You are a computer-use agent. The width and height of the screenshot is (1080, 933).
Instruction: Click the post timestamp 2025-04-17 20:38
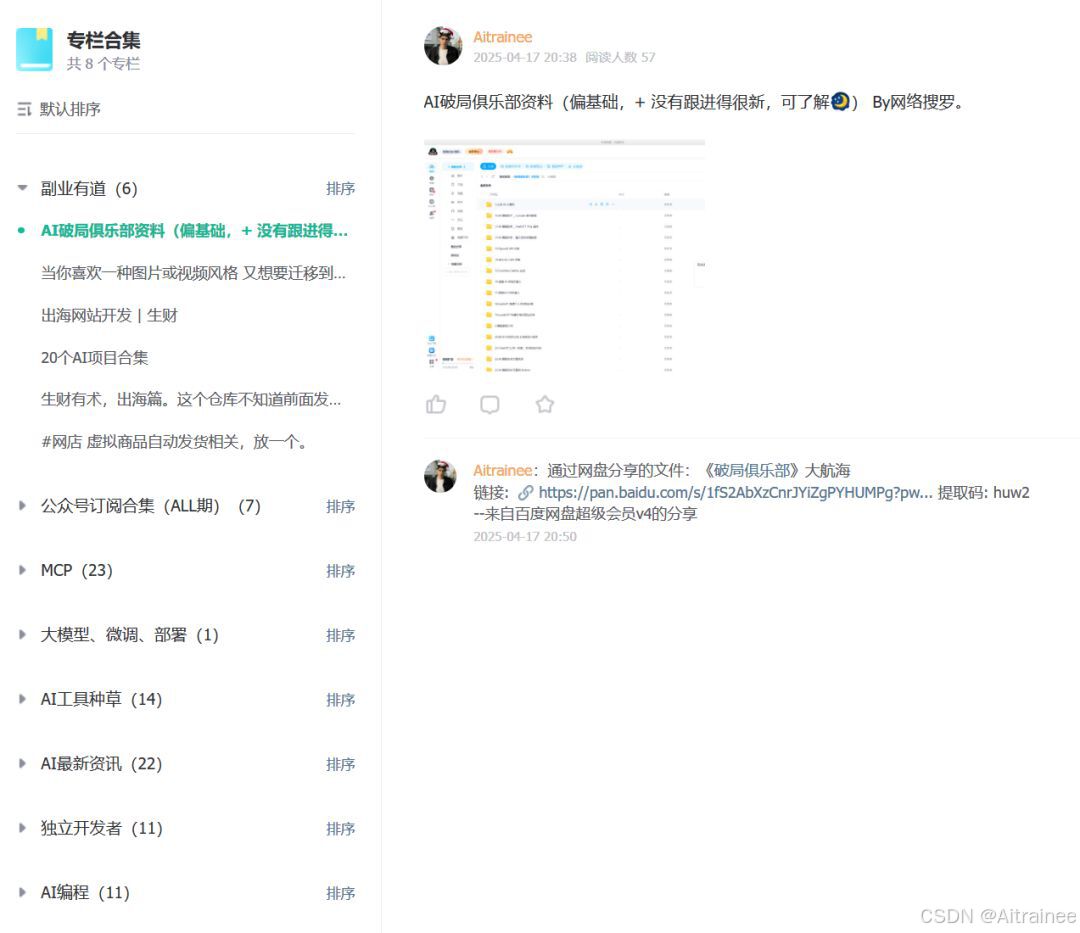pyautogui.click(x=525, y=57)
